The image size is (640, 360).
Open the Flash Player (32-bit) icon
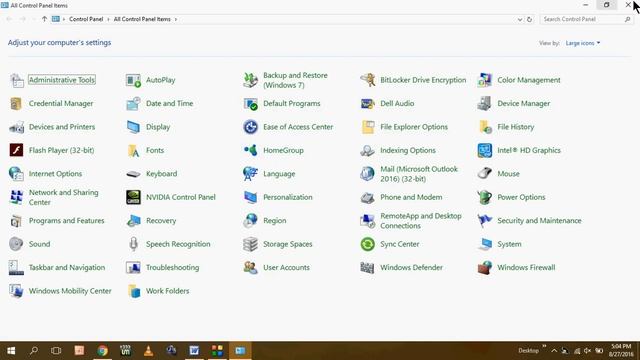click(x=16, y=151)
